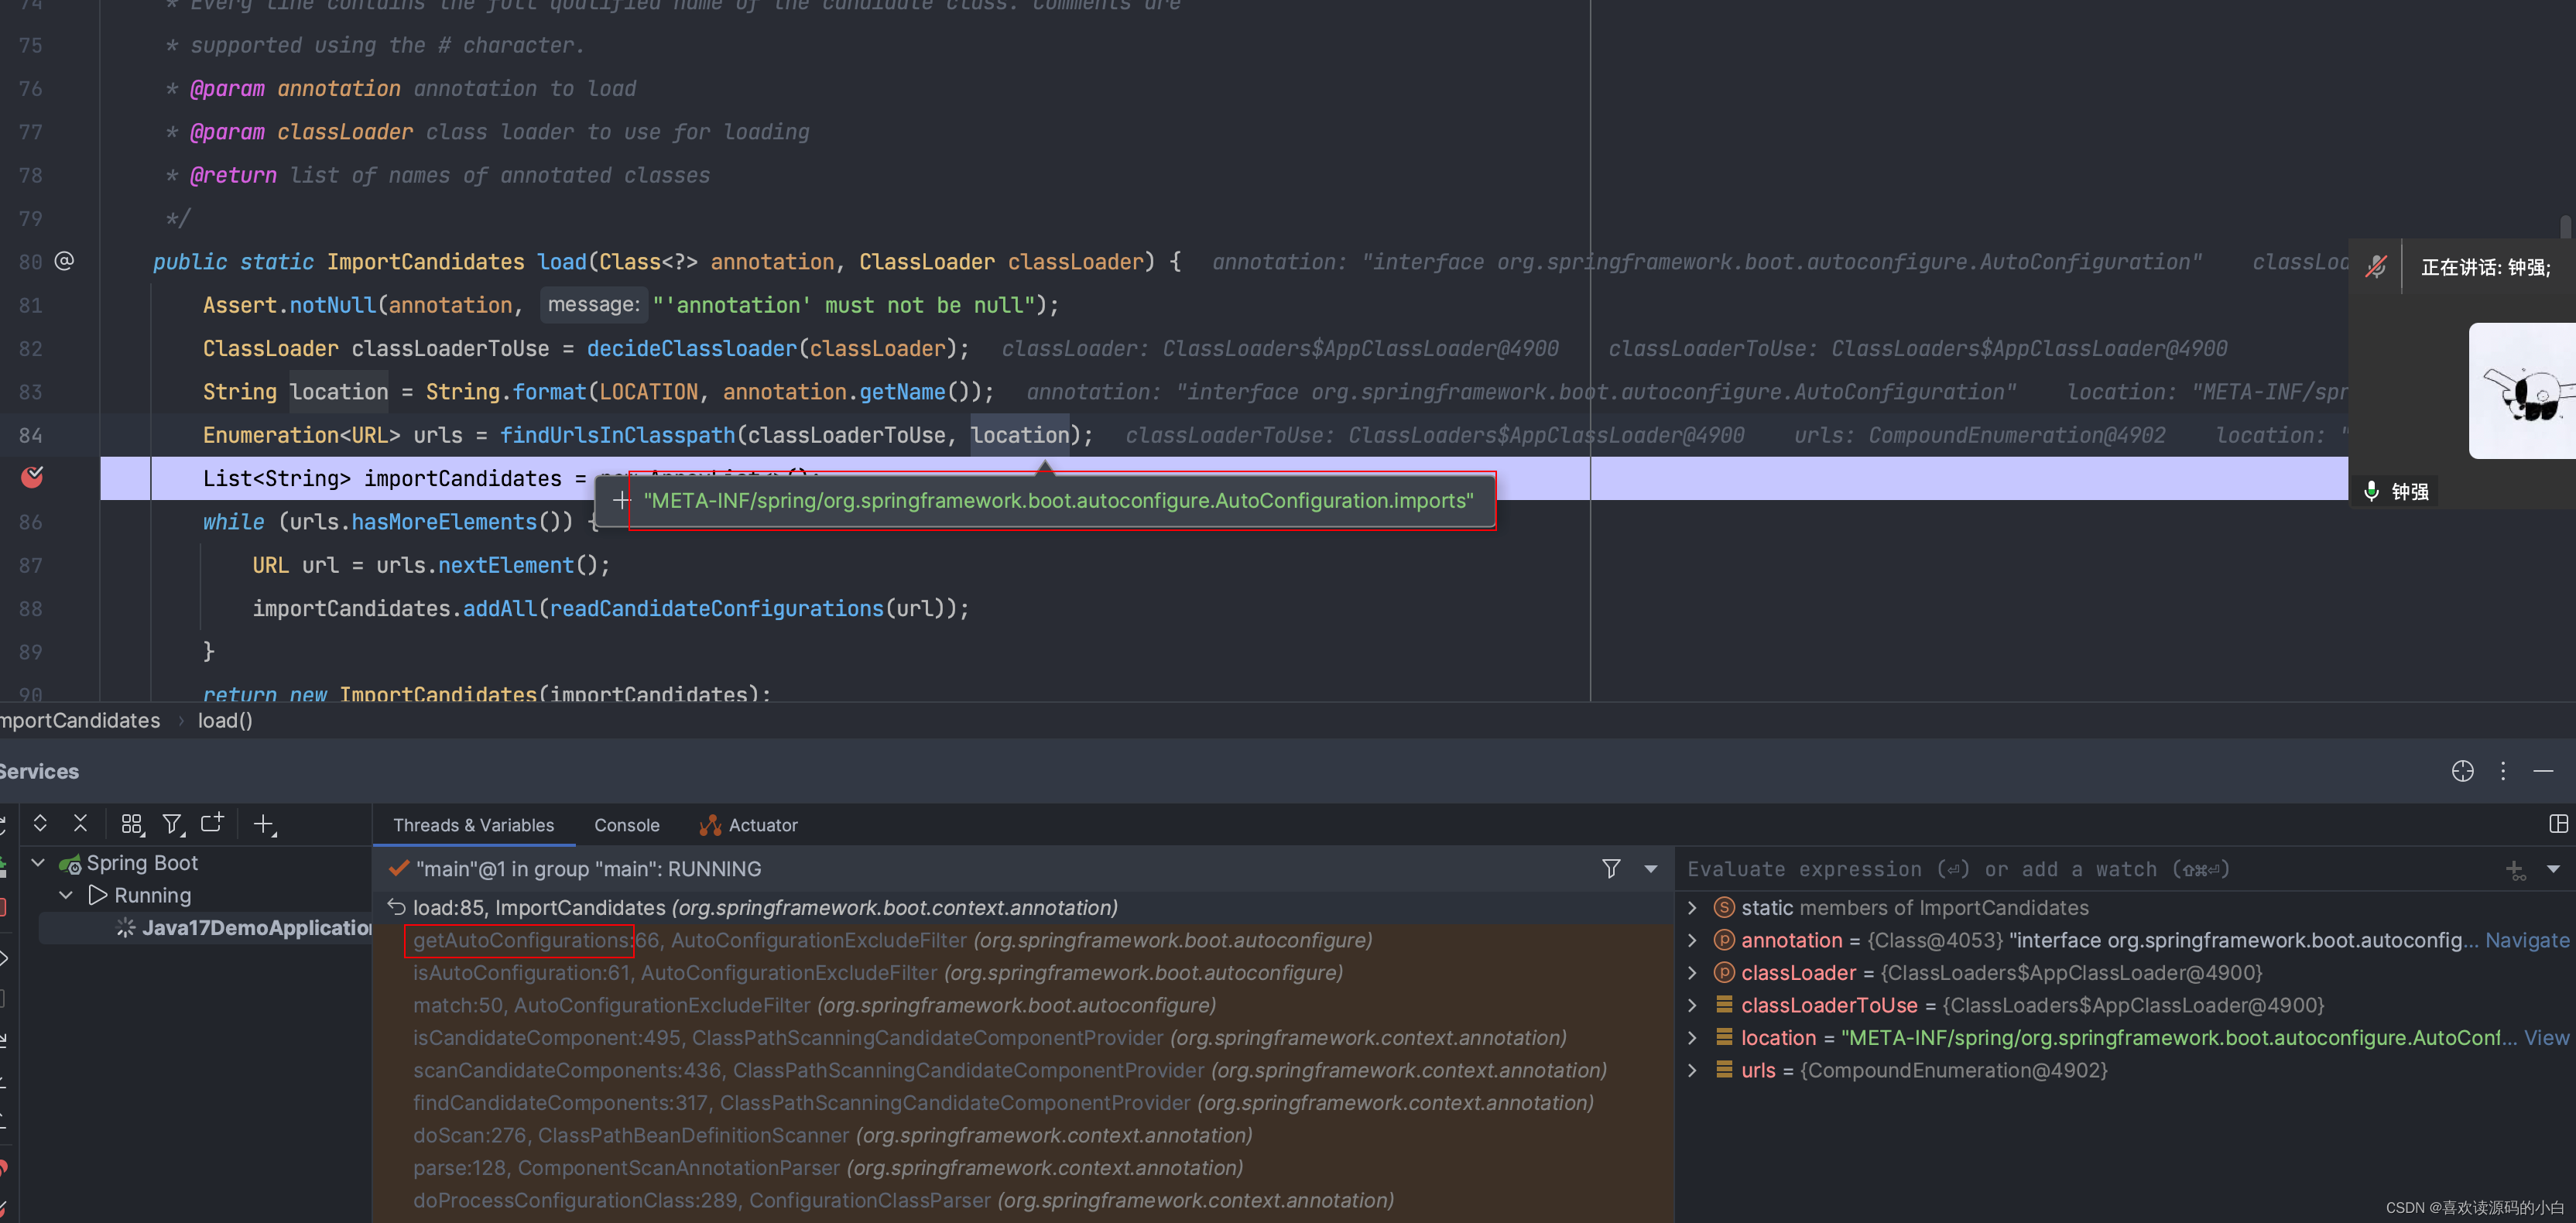Image resolution: width=2576 pixels, height=1223 pixels.
Task: Collapse the Spring Boot tree node
Action: 37,862
